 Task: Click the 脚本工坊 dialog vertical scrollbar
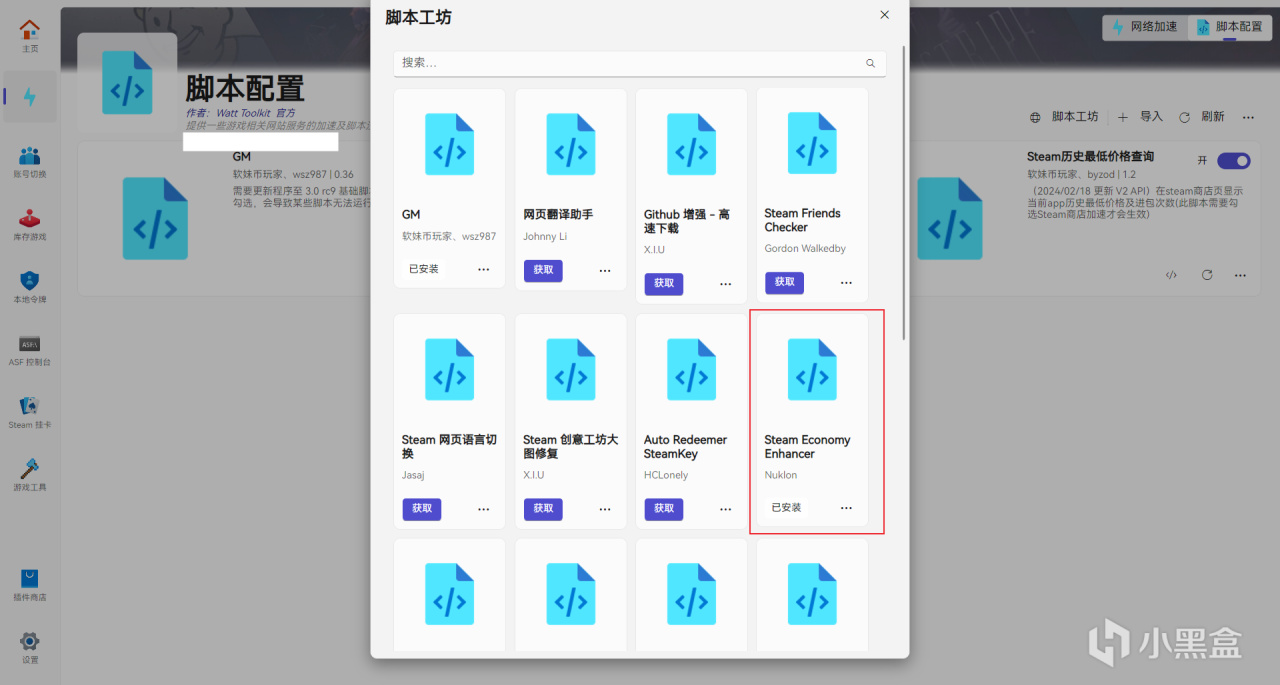point(904,193)
